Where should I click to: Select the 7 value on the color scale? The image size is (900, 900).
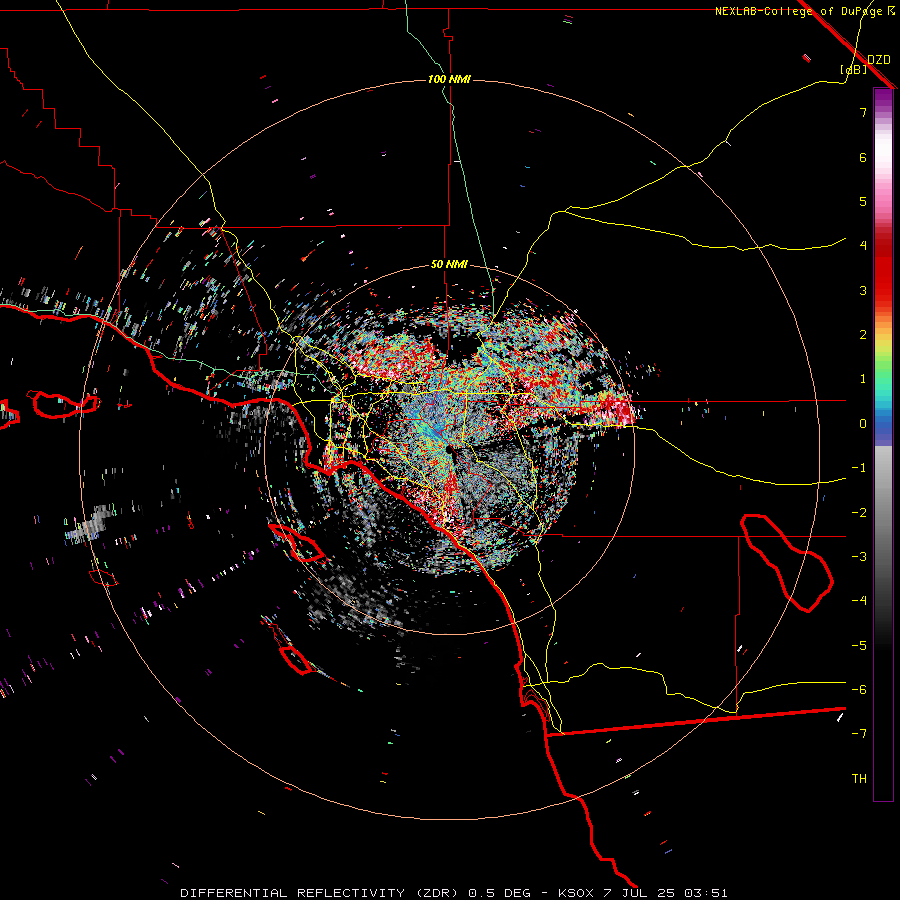coord(863,112)
